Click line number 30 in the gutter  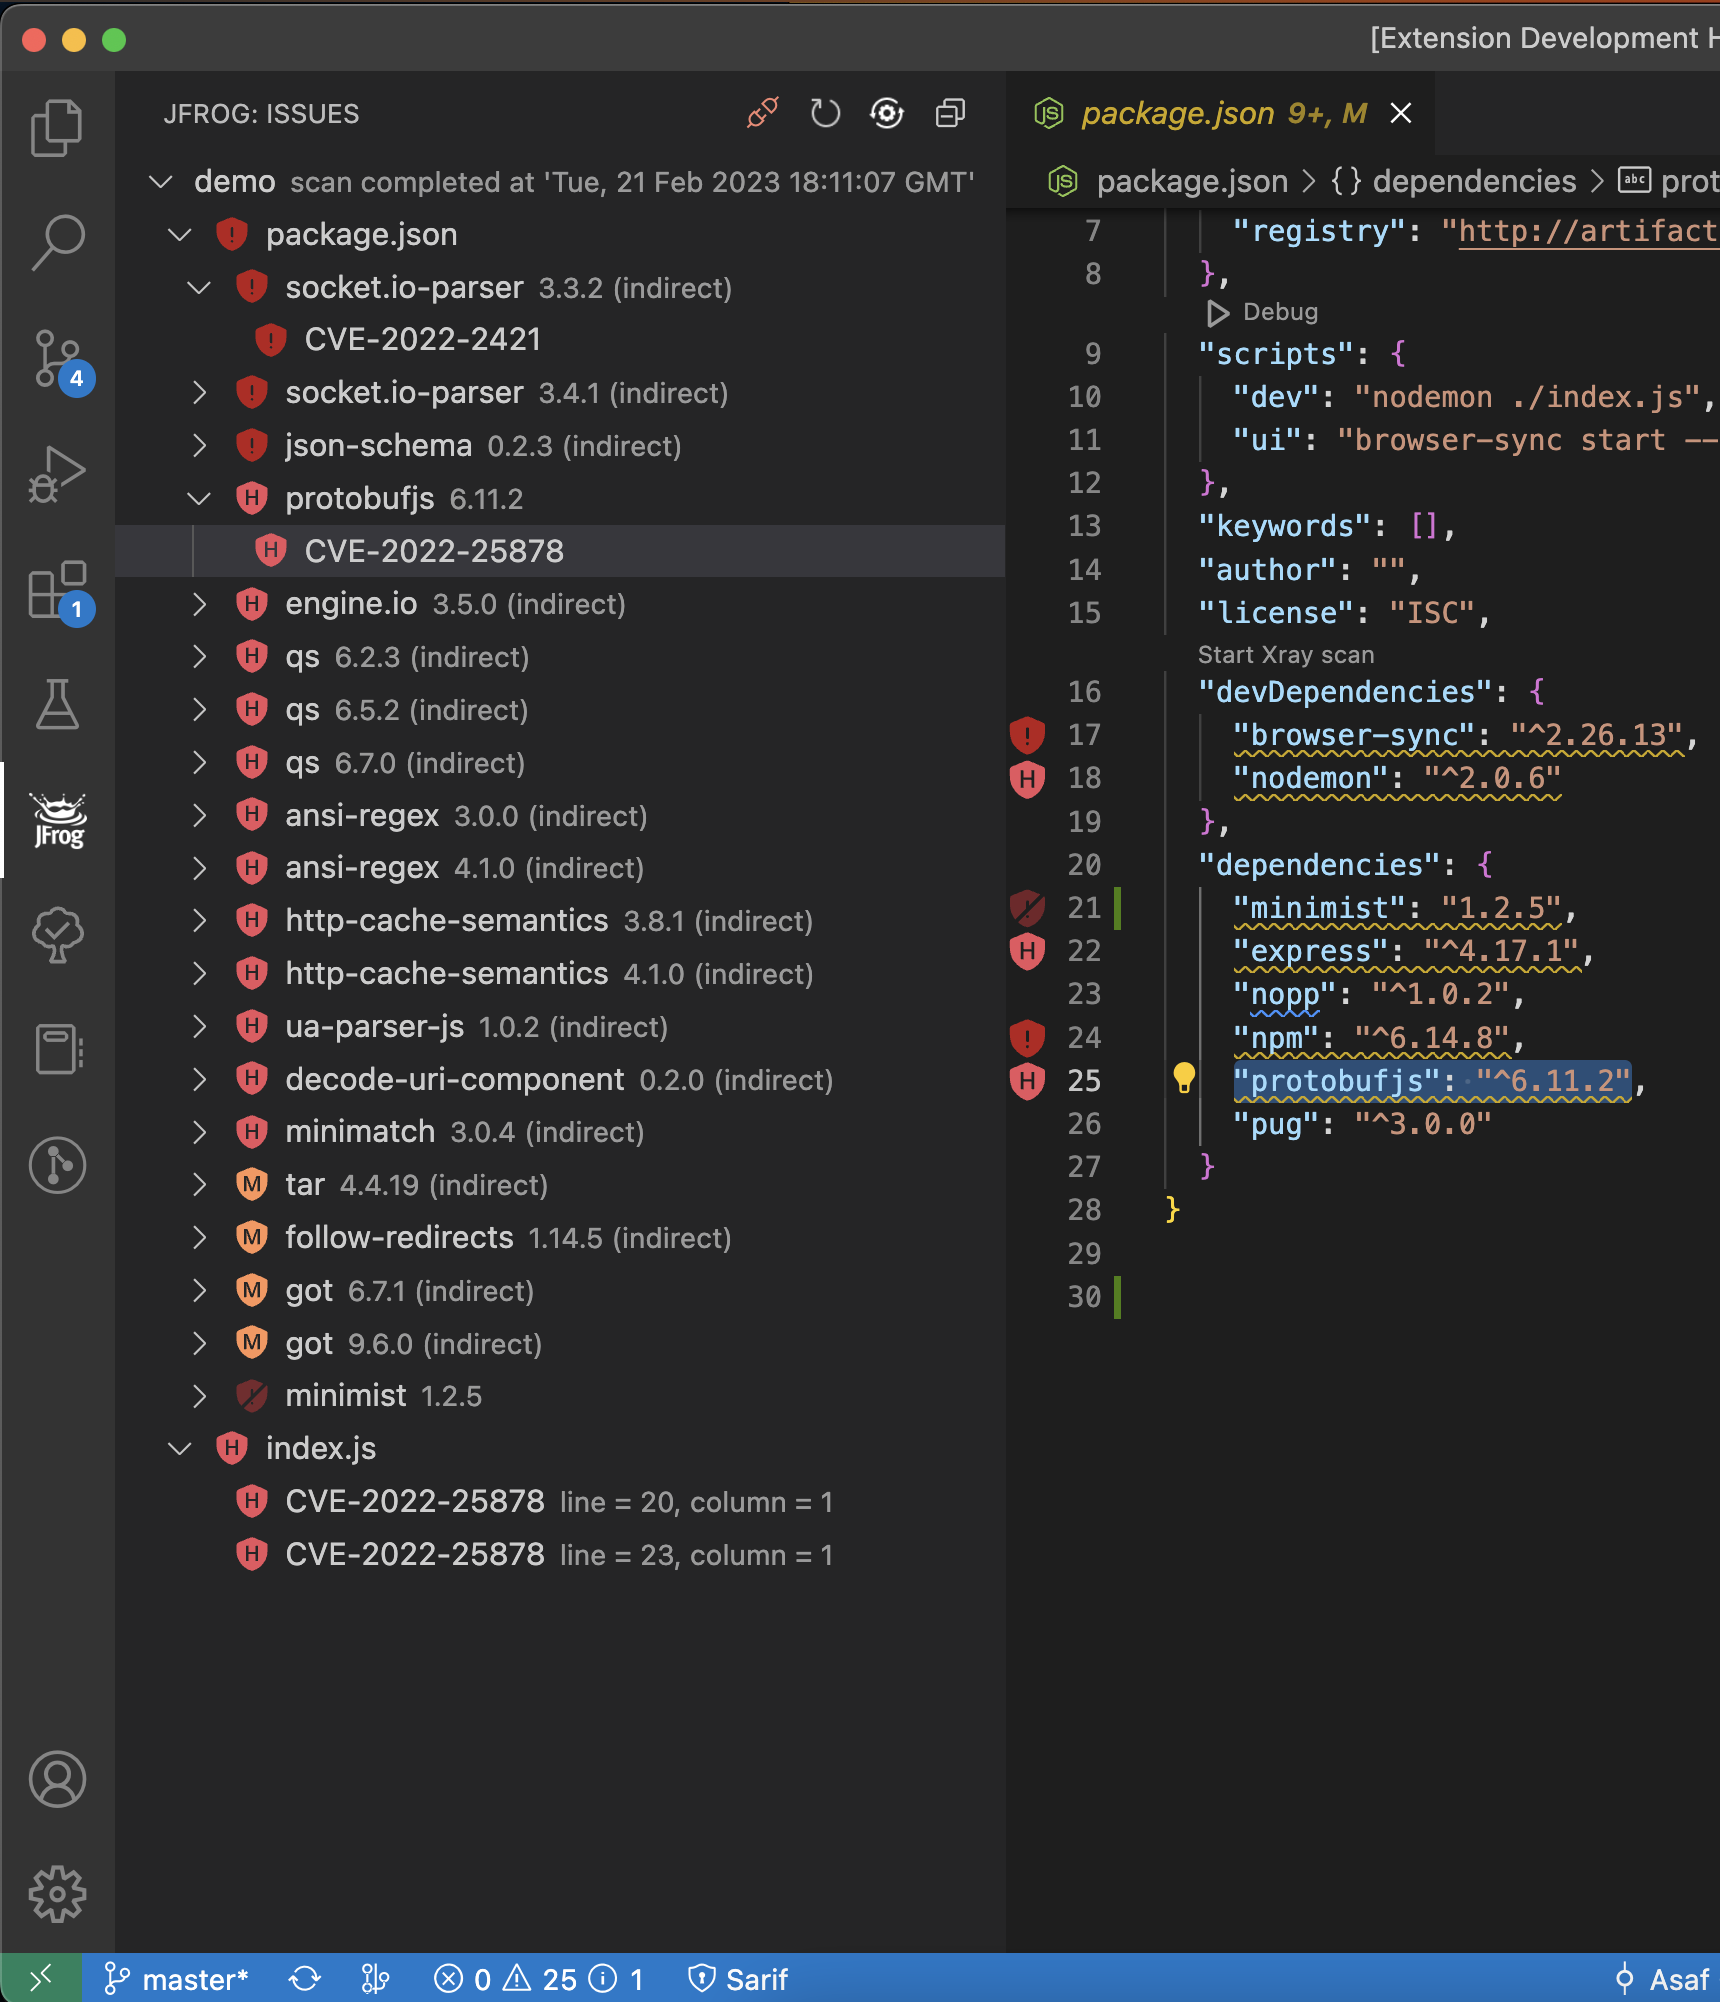1084,1297
